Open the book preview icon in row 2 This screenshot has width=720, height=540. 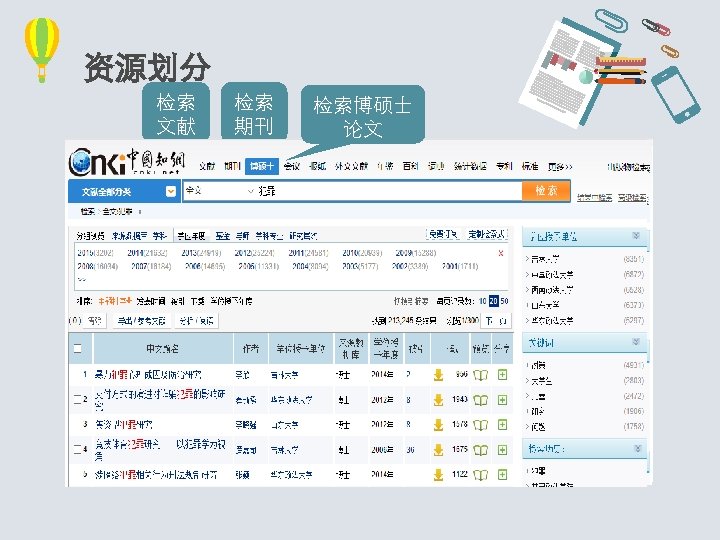[x=480, y=400]
